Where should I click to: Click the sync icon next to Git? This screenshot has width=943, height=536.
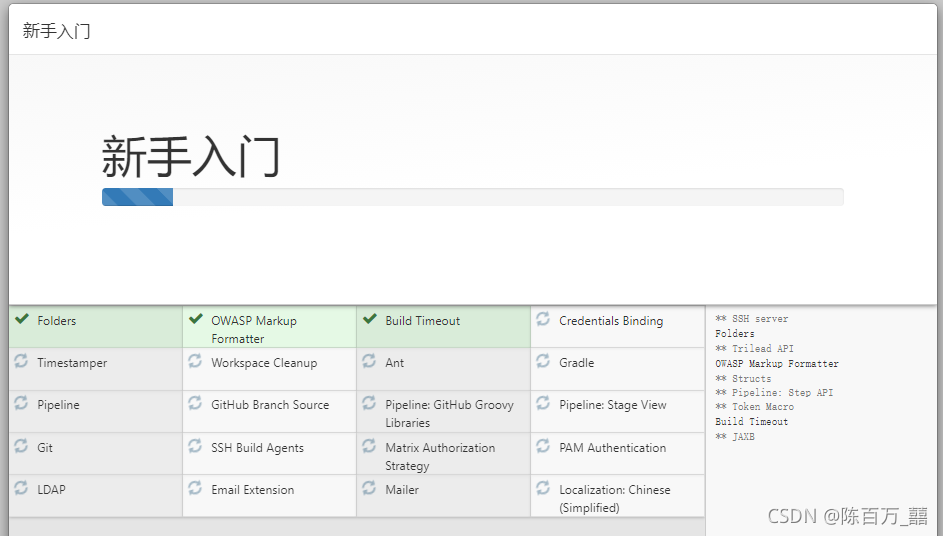21,446
